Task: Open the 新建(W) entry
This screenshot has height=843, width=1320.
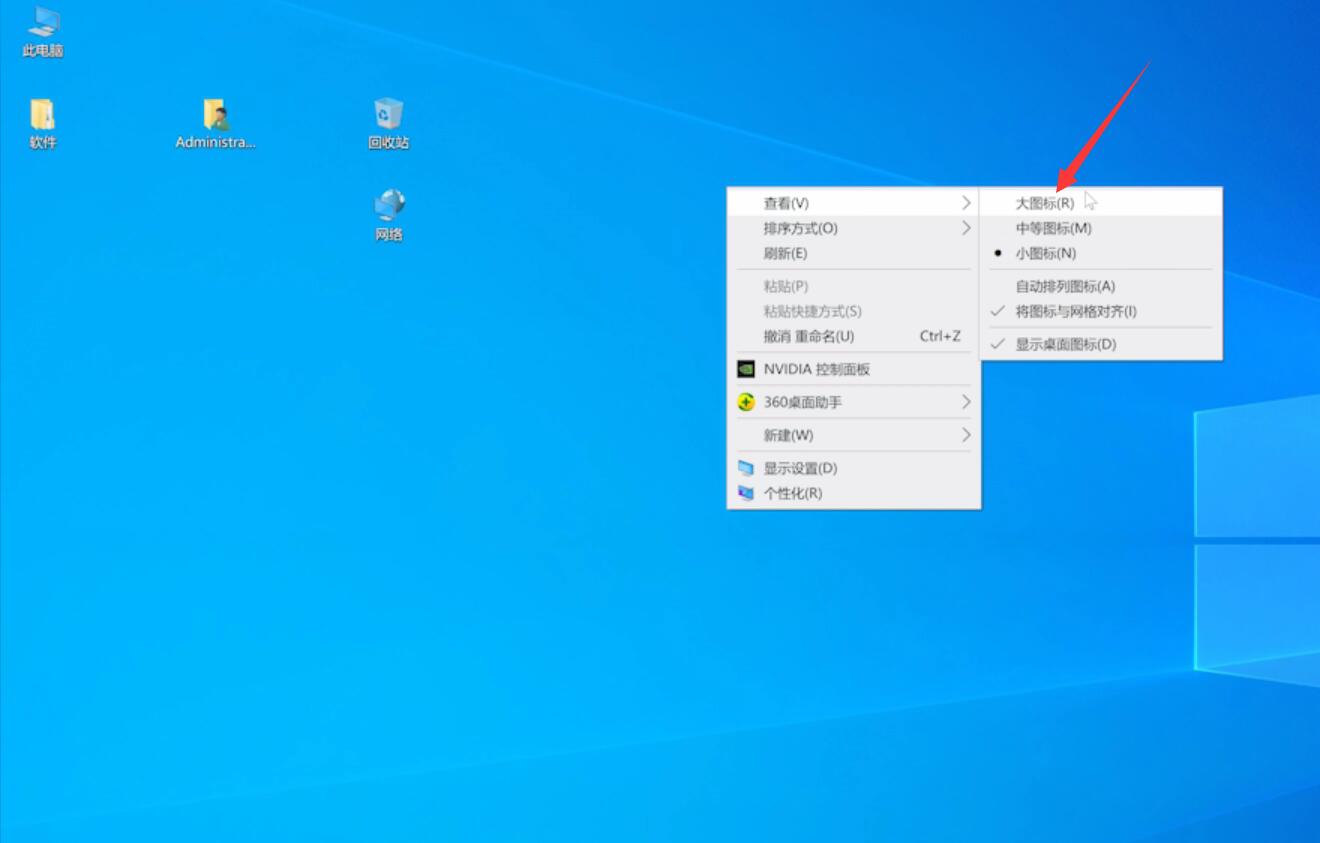Action: (853, 435)
